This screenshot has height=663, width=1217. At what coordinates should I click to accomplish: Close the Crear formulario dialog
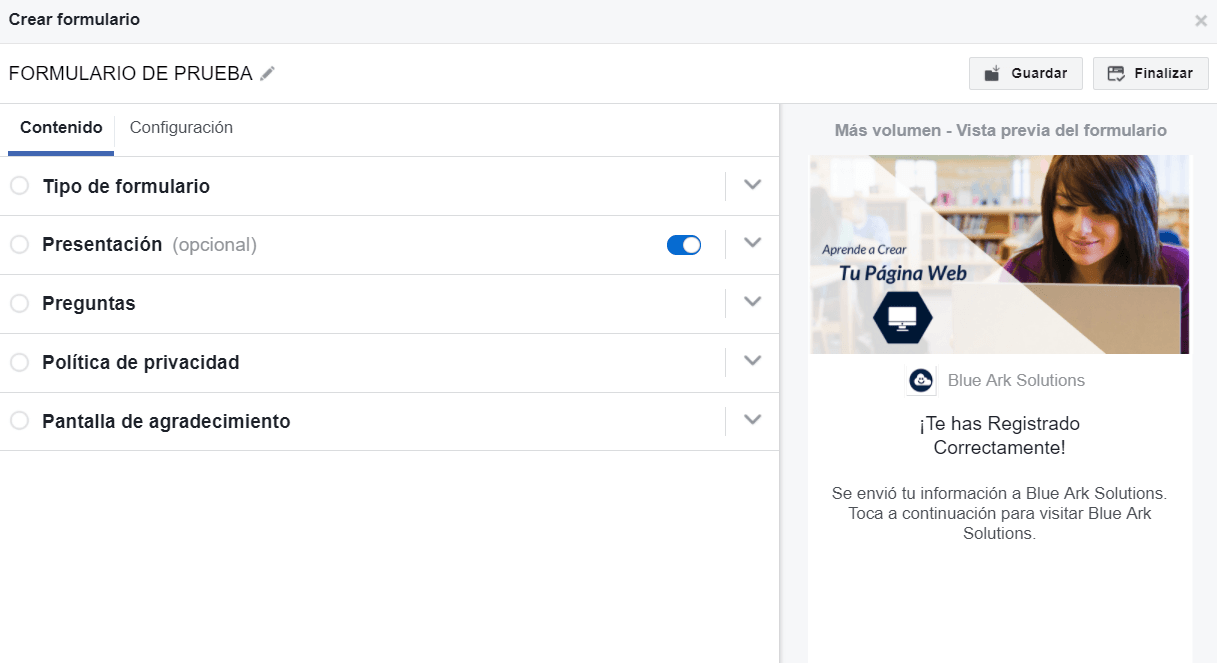[1201, 20]
